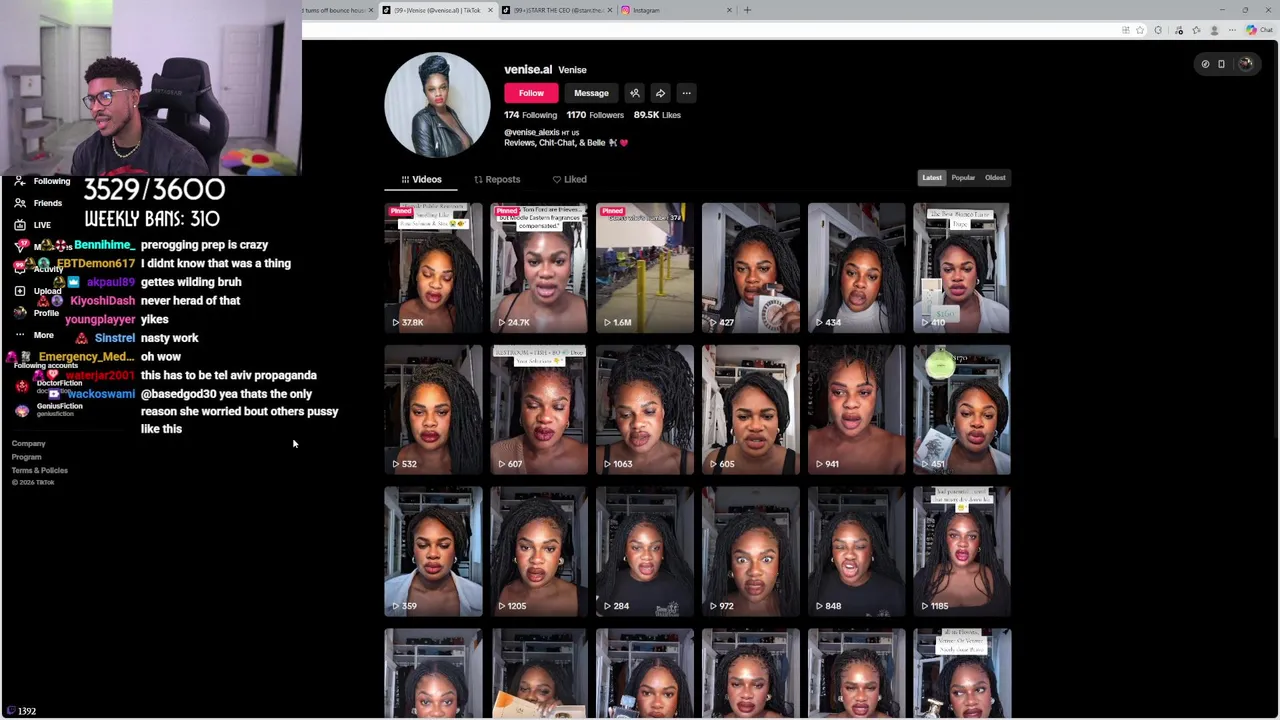Open the browser profile account icon
This screenshot has height=720, width=1280.
pos(1214,30)
